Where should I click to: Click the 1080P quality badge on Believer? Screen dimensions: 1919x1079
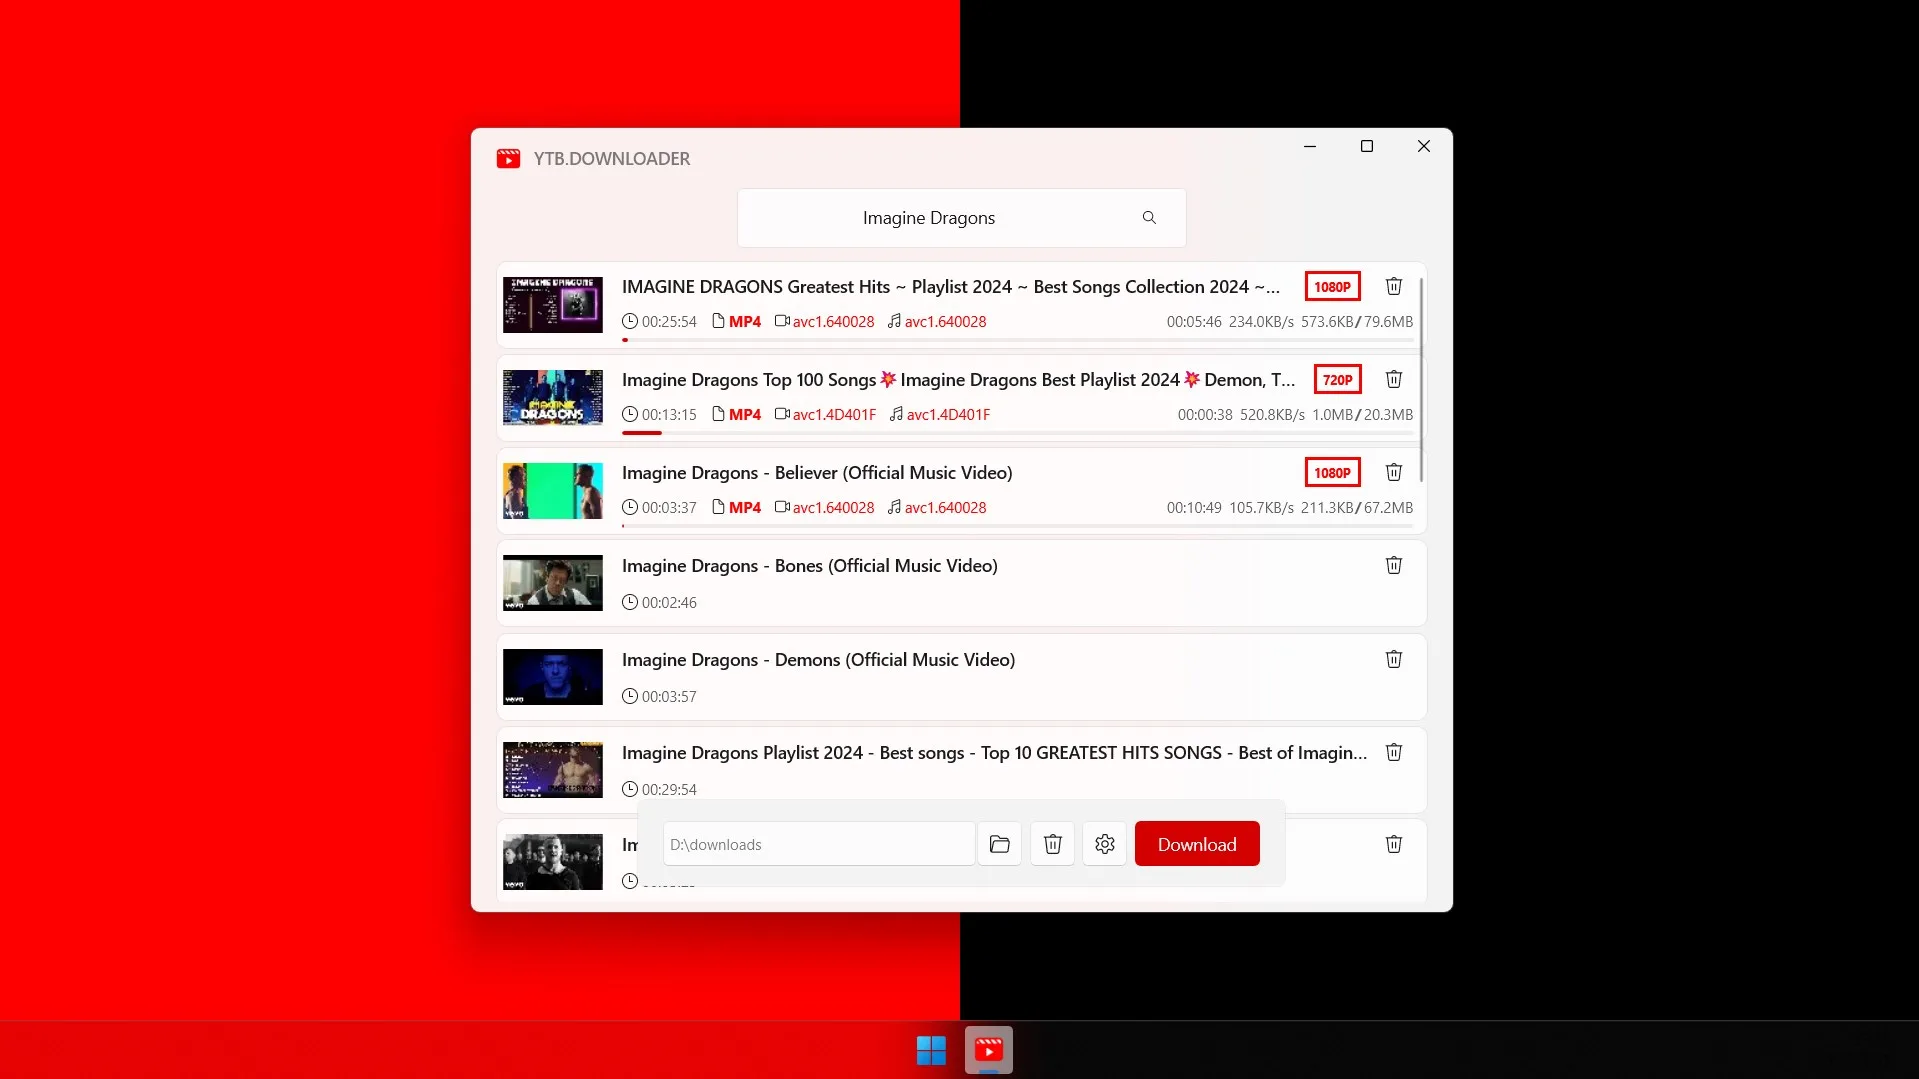tap(1332, 472)
